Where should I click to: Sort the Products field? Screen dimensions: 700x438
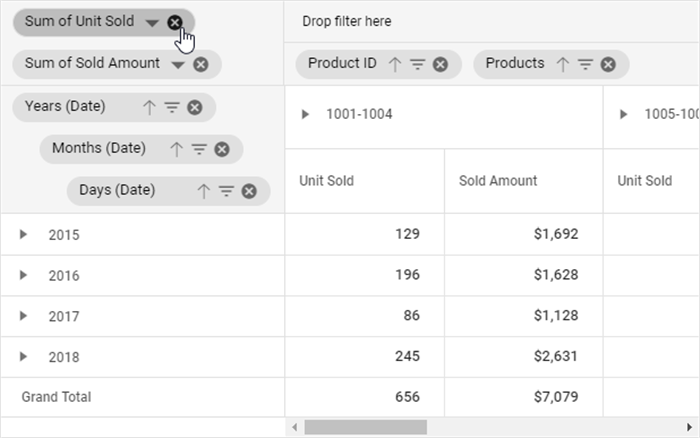[x=562, y=64]
